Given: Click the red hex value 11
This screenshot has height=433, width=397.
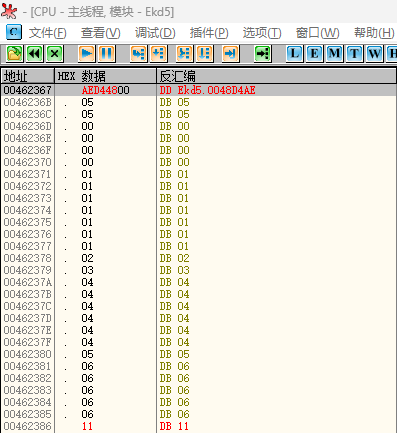Looking at the screenshot, I should coord(87,426).
